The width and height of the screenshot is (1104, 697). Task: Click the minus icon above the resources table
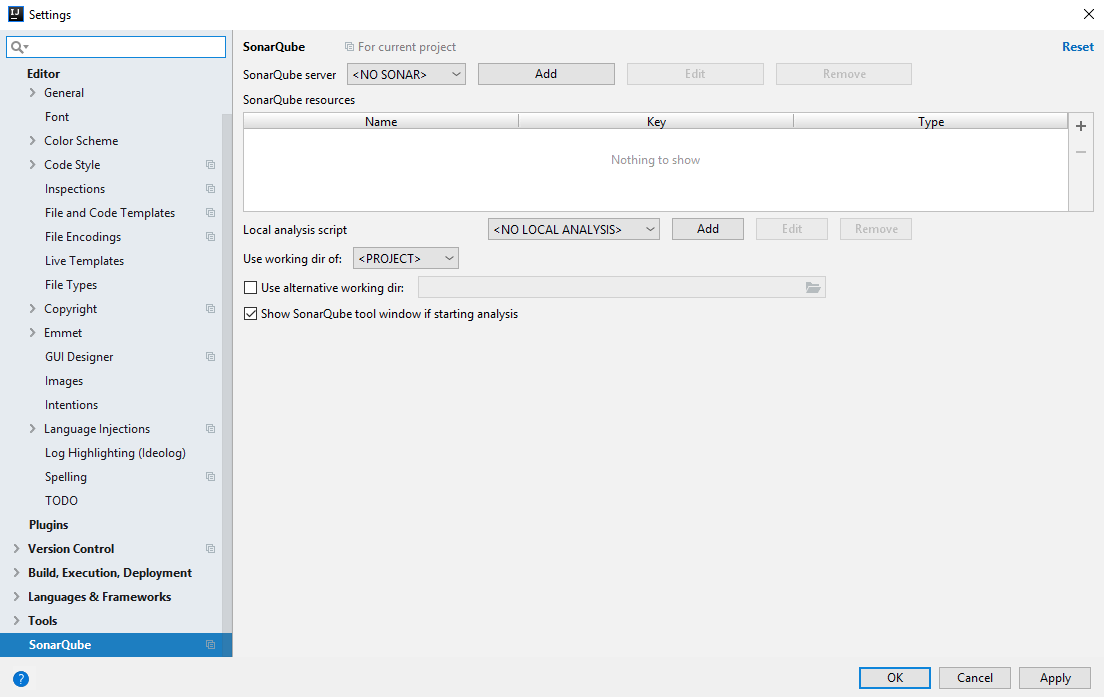coord(1080,152)
